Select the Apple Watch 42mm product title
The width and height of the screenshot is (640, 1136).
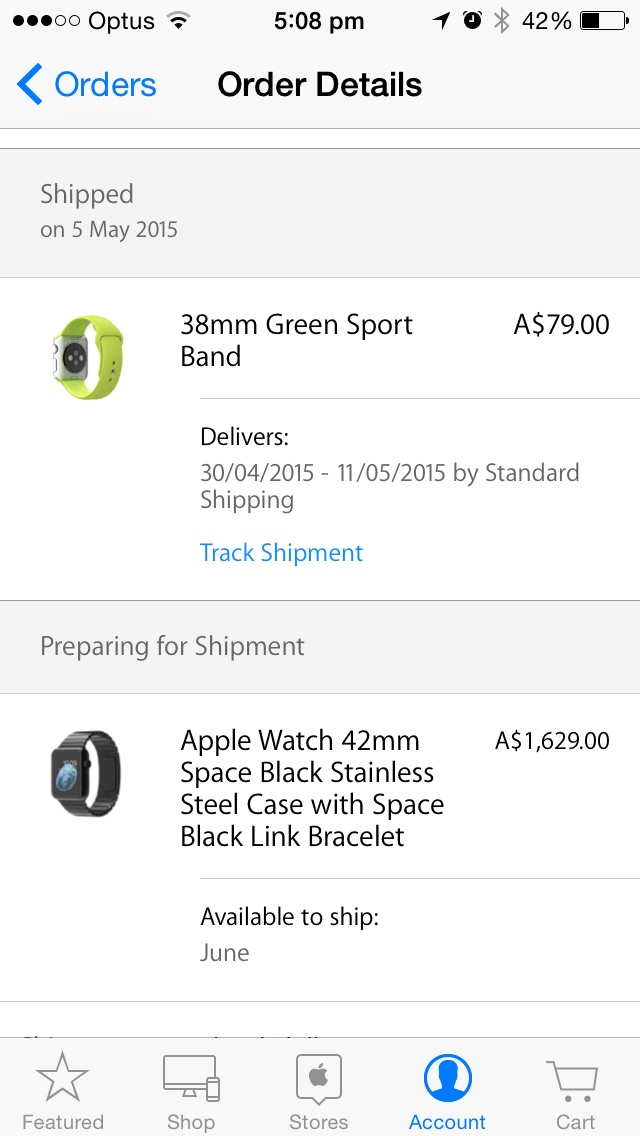312,788
